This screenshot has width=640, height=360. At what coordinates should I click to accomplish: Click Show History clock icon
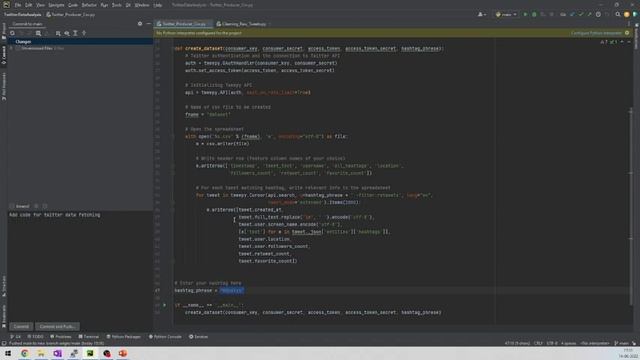[598, 15]
